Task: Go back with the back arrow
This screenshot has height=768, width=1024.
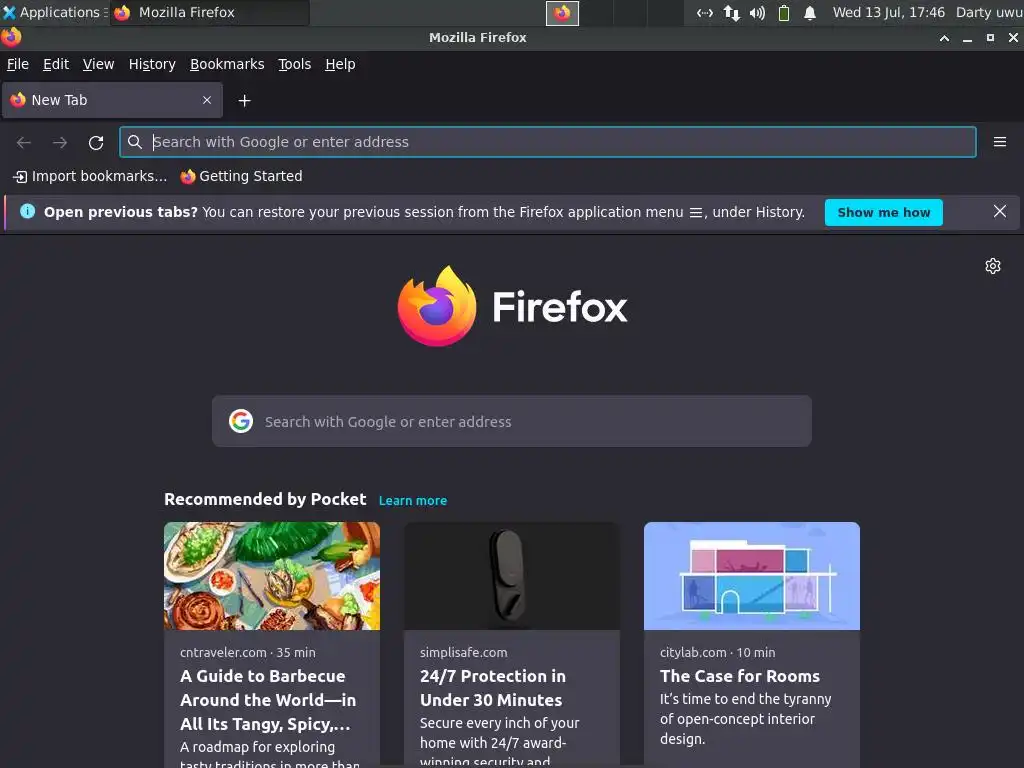Action: 24,142
